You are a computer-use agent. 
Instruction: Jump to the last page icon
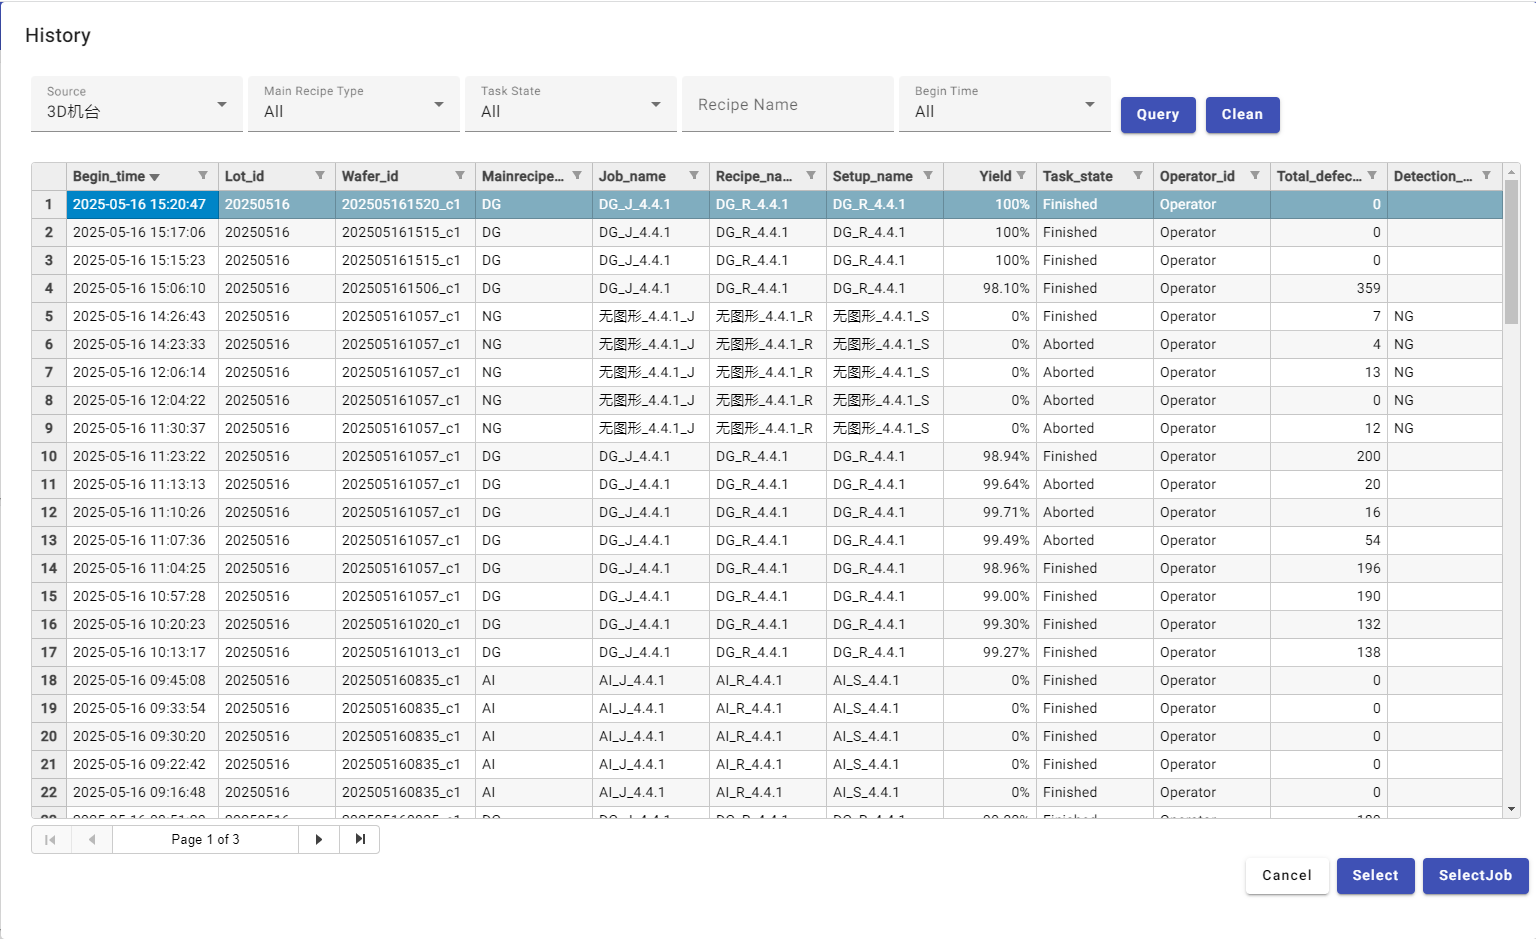point(360,839)
